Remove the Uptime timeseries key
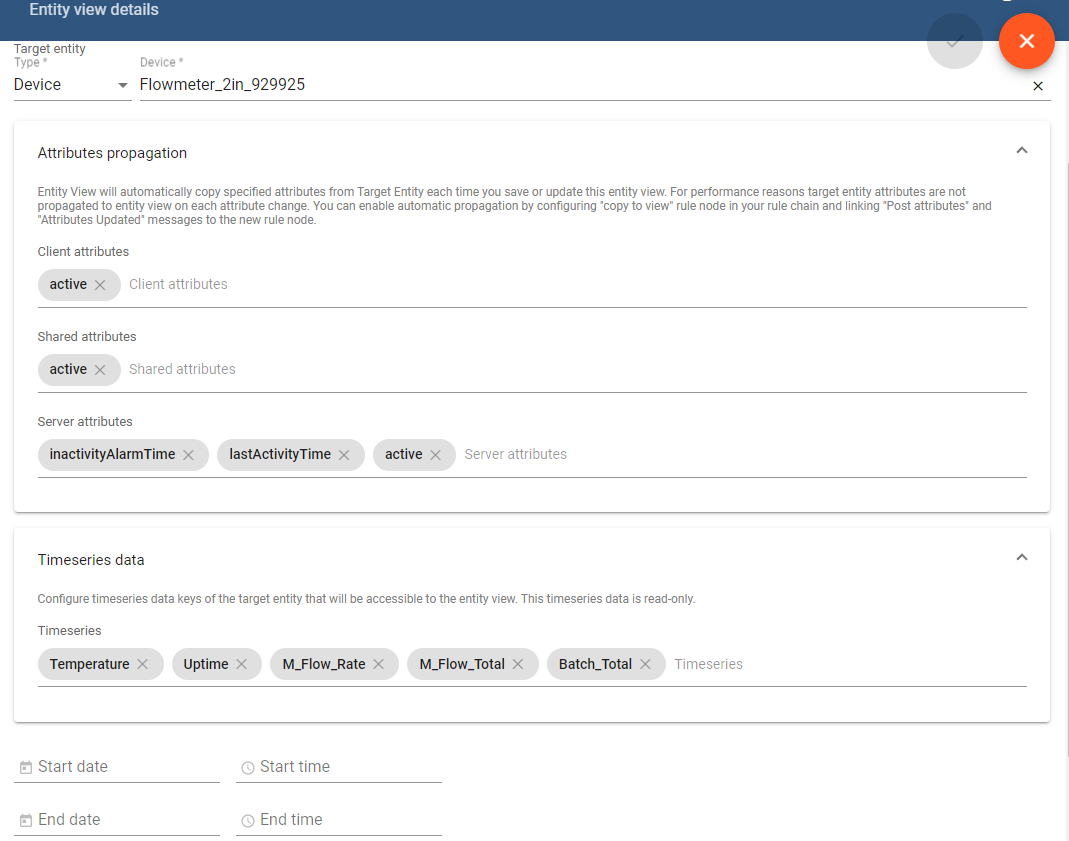 point(242,663)
